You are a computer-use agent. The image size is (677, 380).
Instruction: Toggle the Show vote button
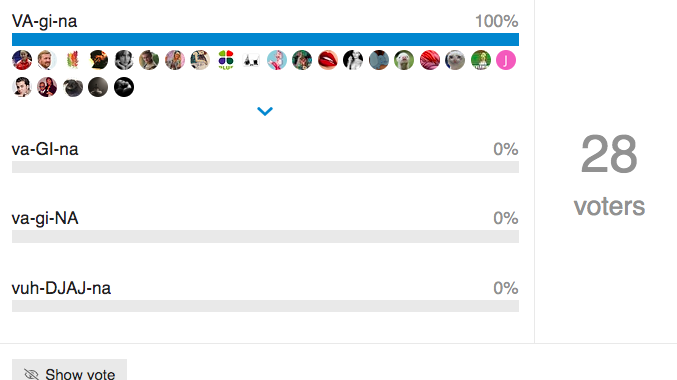(x=70, y=370)
